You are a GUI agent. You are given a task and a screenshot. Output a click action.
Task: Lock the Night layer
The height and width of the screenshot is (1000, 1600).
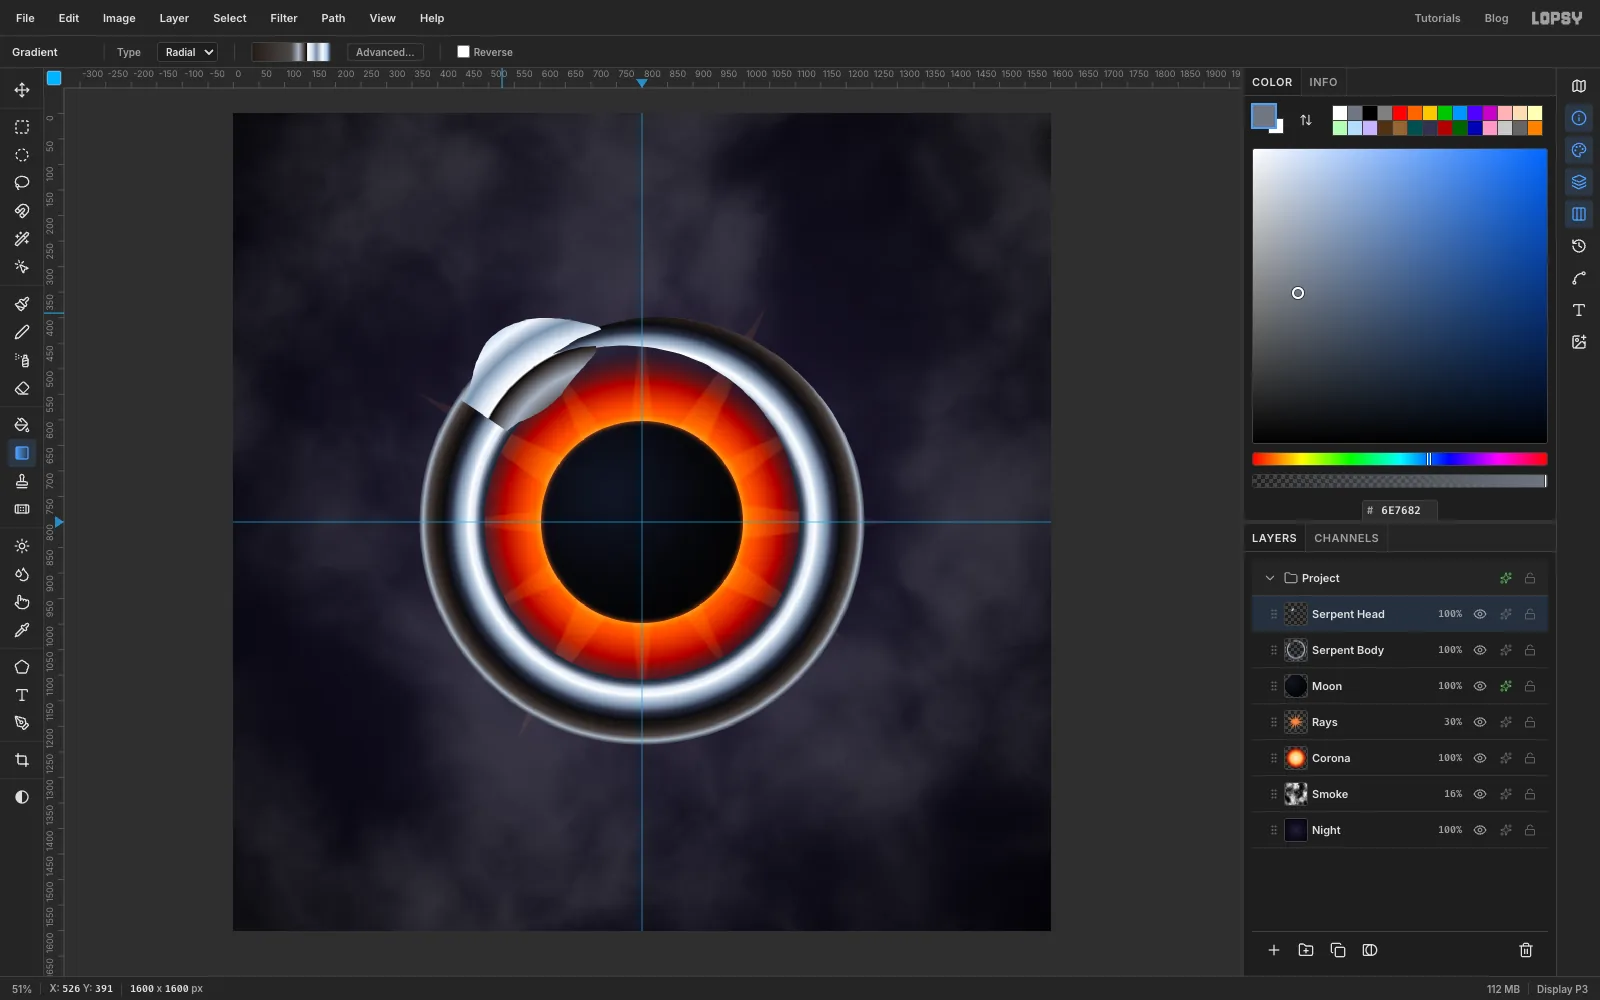pos(1530,830)
